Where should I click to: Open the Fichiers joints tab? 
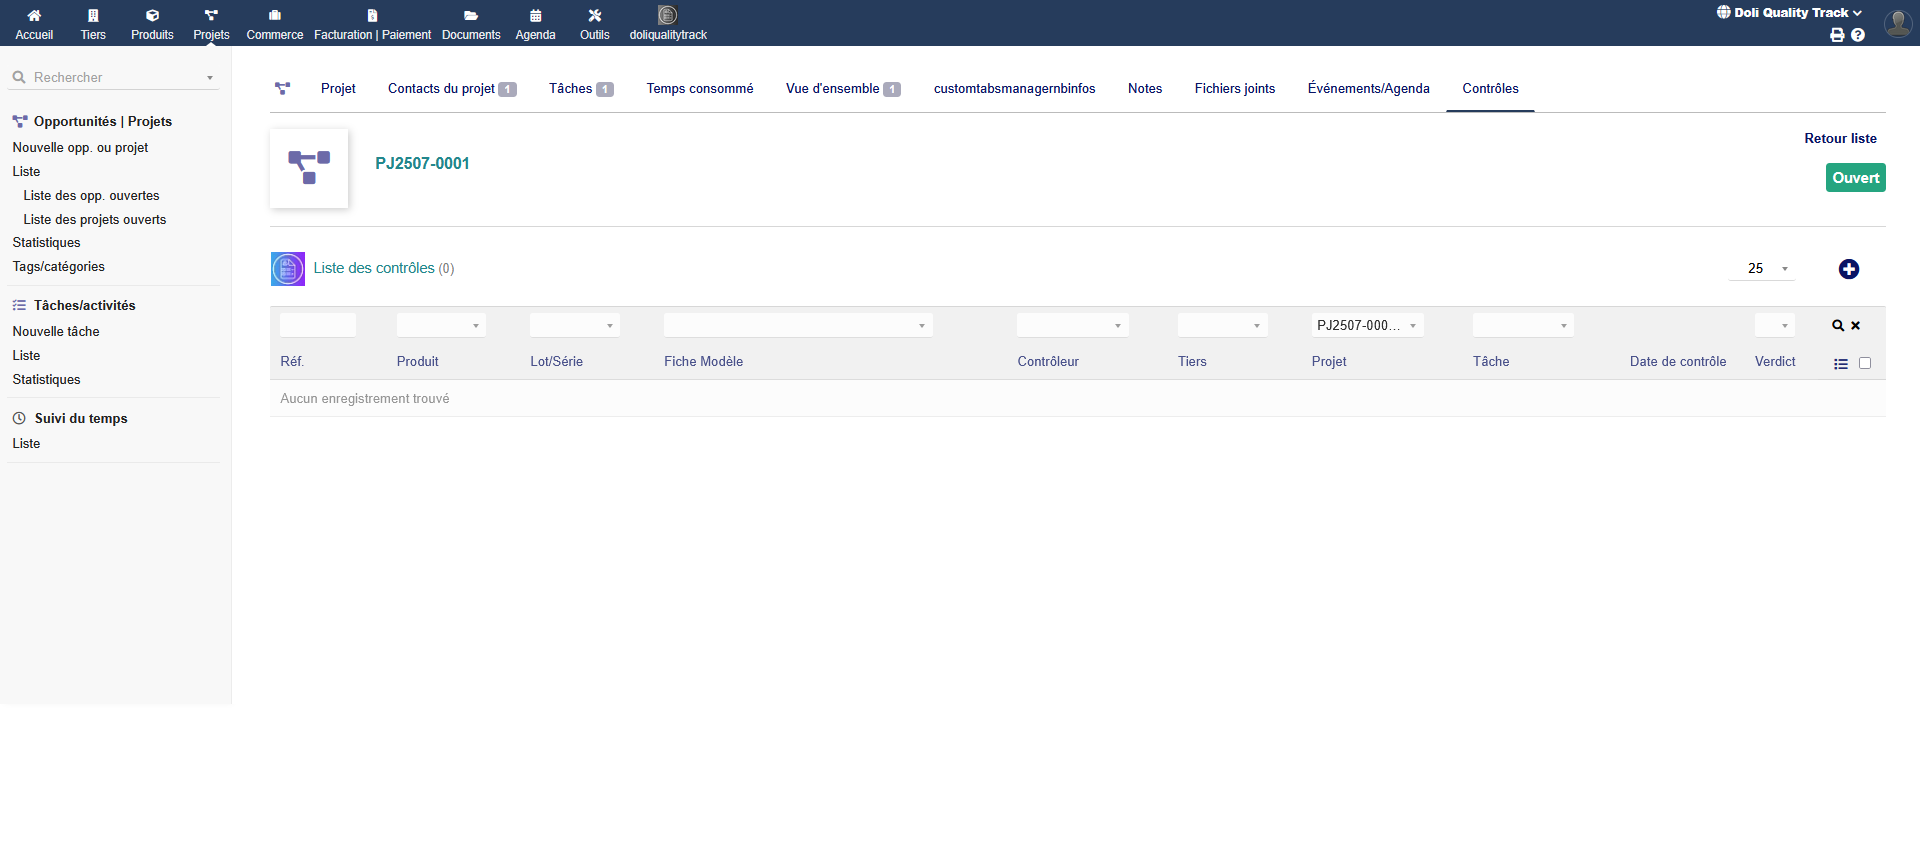1234,89
